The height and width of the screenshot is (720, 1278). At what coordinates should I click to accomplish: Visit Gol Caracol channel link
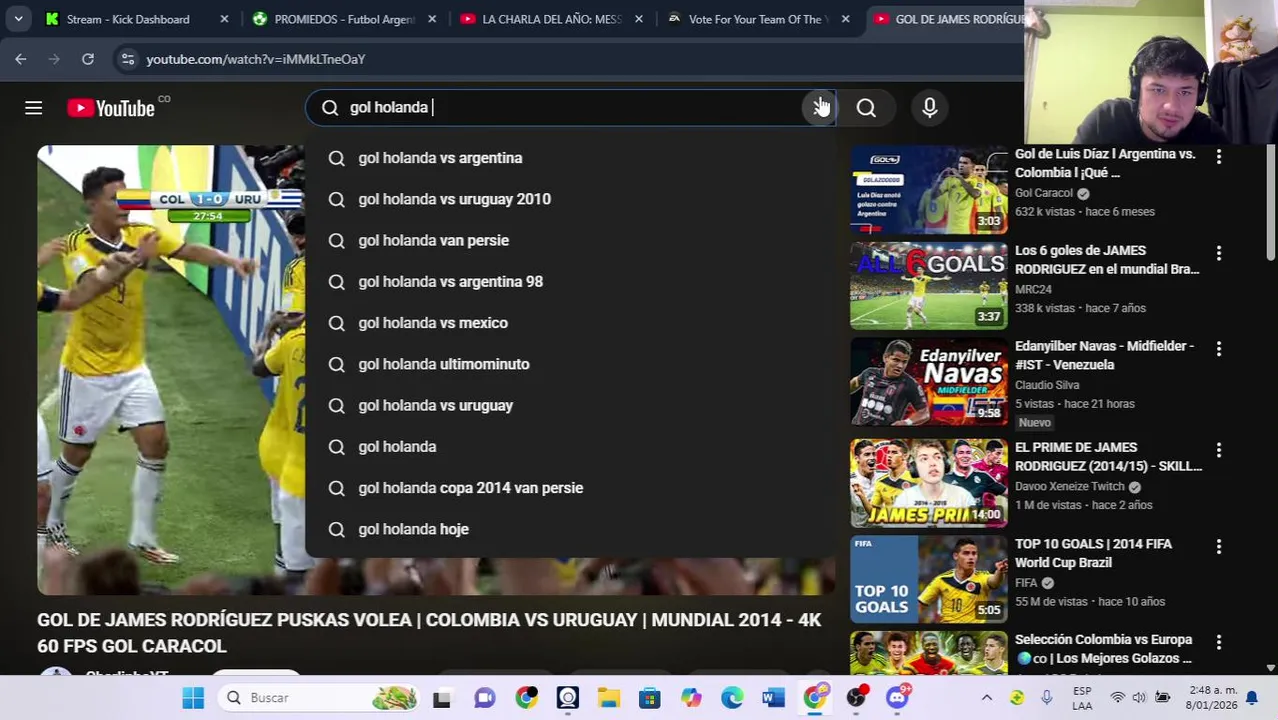pyautogui.click(x=1044, y=193)
